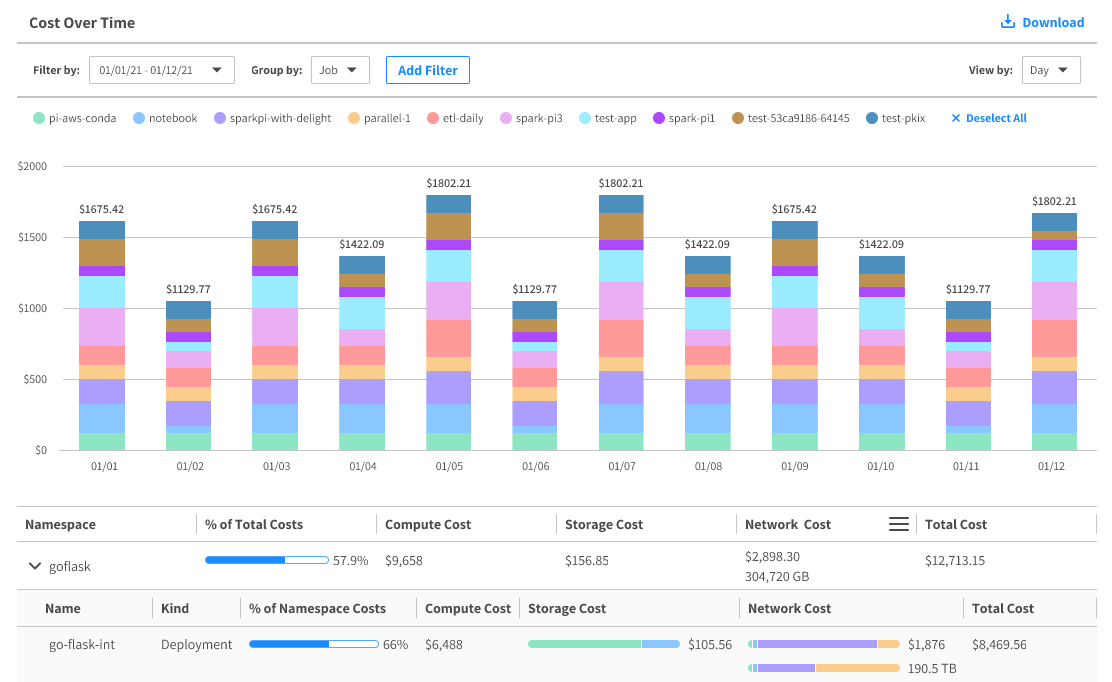Image resolution: width=1112 pixels, height=682 pixels.
Task: Sort by the Compute Cost column header
Action: (x=428, y=524)
